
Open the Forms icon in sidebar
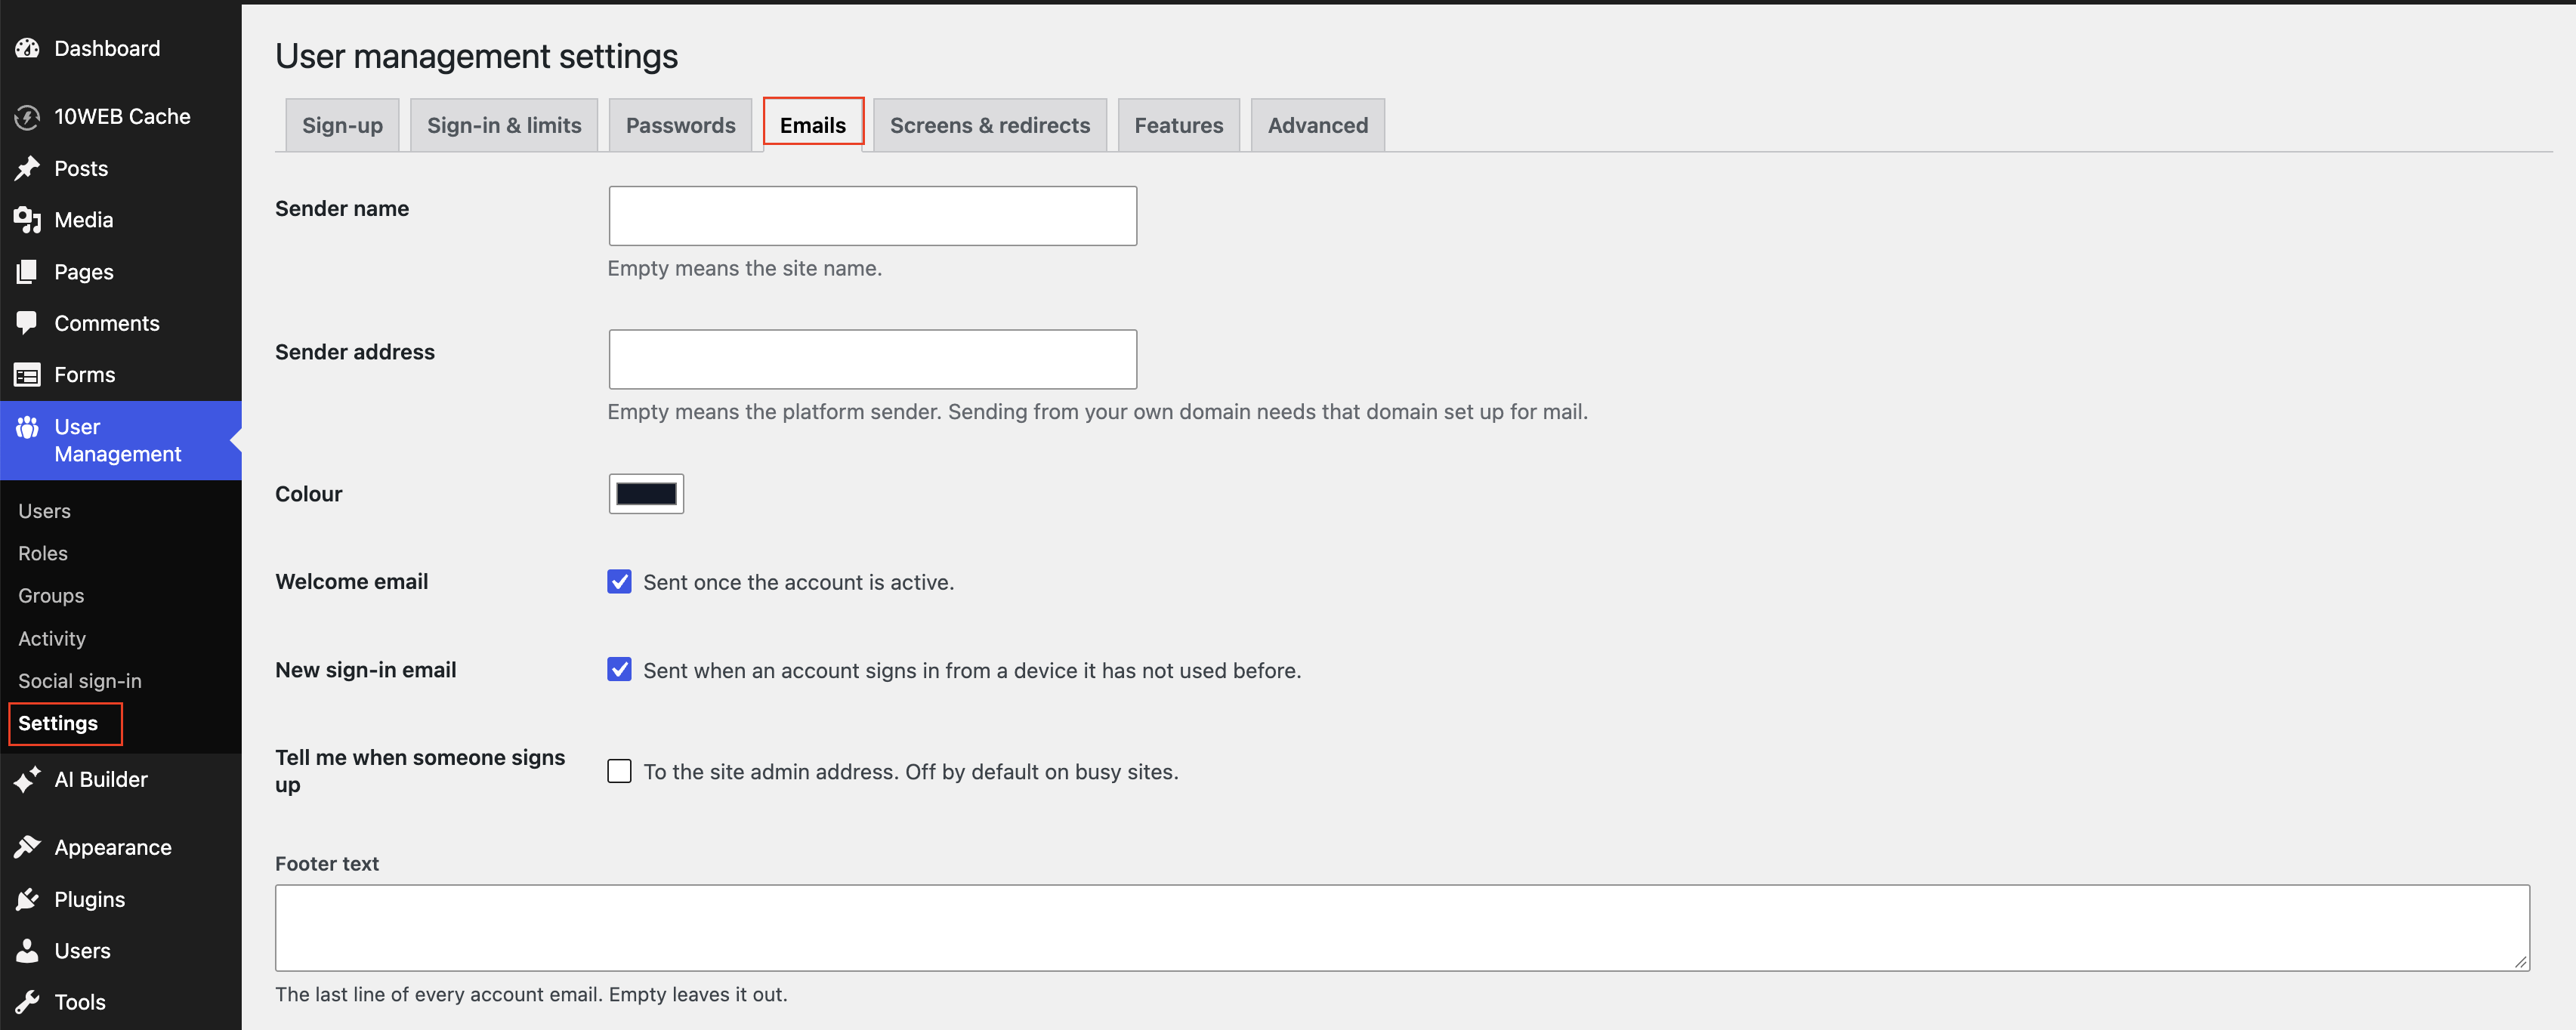[x=27, y=375]
